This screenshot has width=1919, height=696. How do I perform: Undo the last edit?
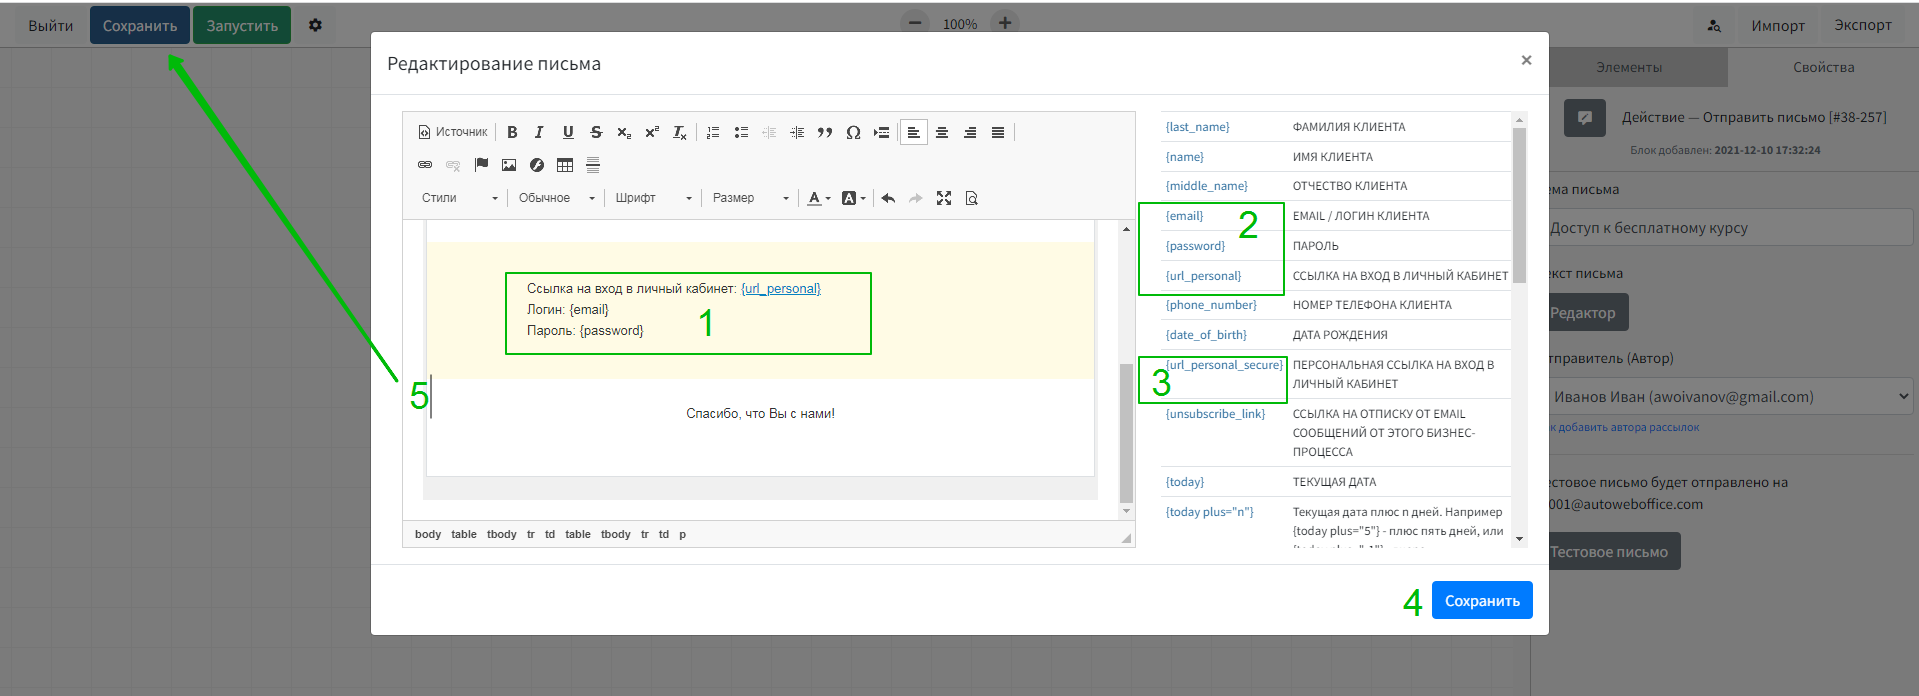click(888, 198)
